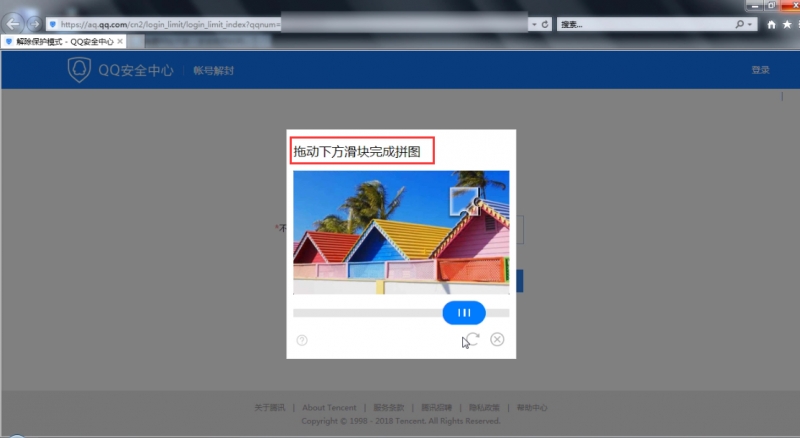Click the puzzle piece slot in image
The image size is (800, 438).
coord(464,201)
